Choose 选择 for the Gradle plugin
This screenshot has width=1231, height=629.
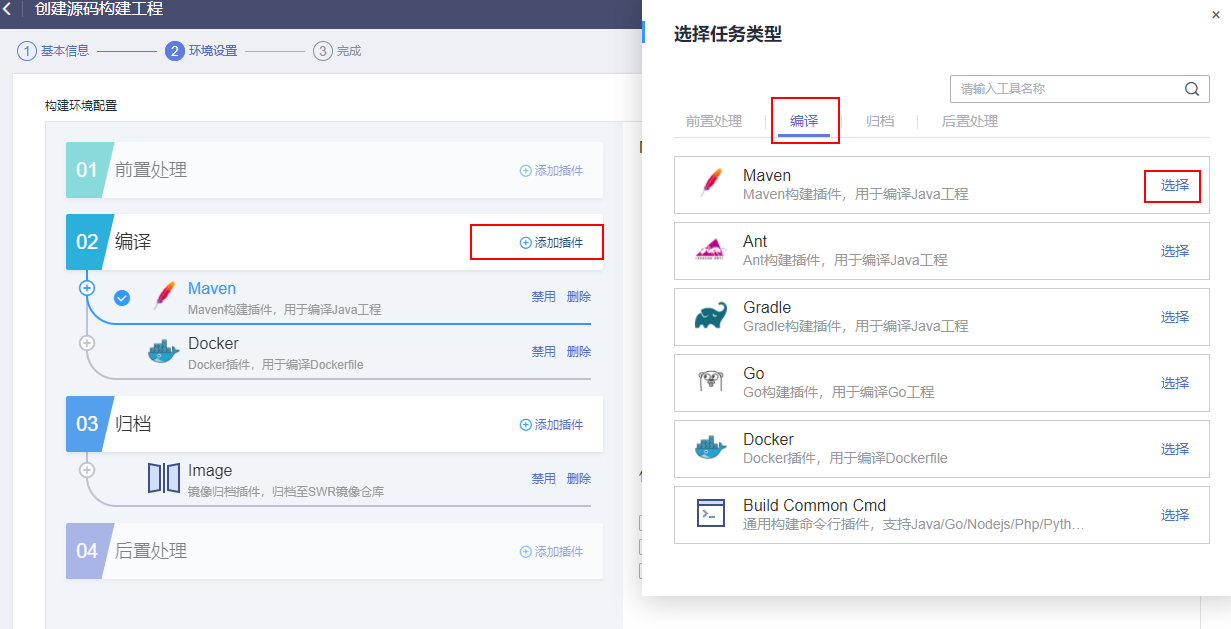pos(1175,317)
